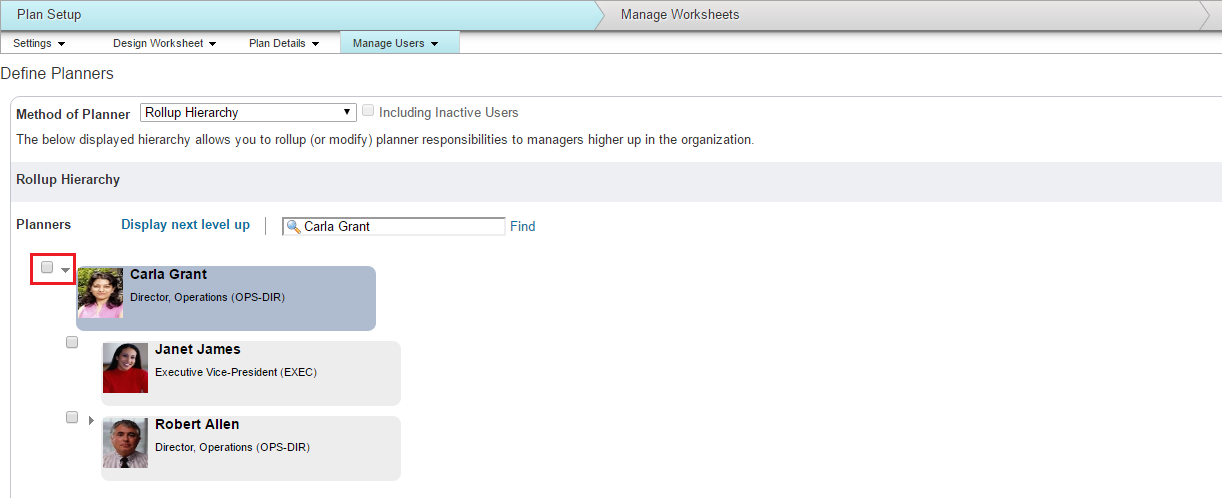The width and height of the screenshot is (1222, 498).
Task: Click the Find link
Action: 523,227
